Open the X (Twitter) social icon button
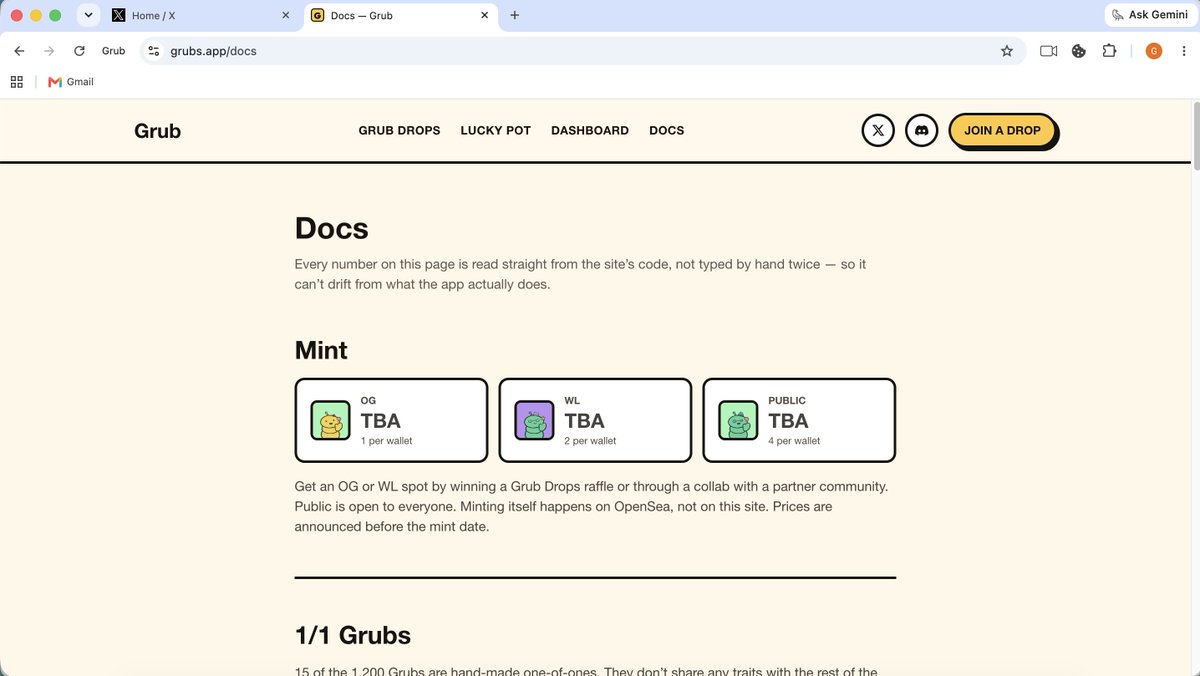1200x676 pixels. 878,130
